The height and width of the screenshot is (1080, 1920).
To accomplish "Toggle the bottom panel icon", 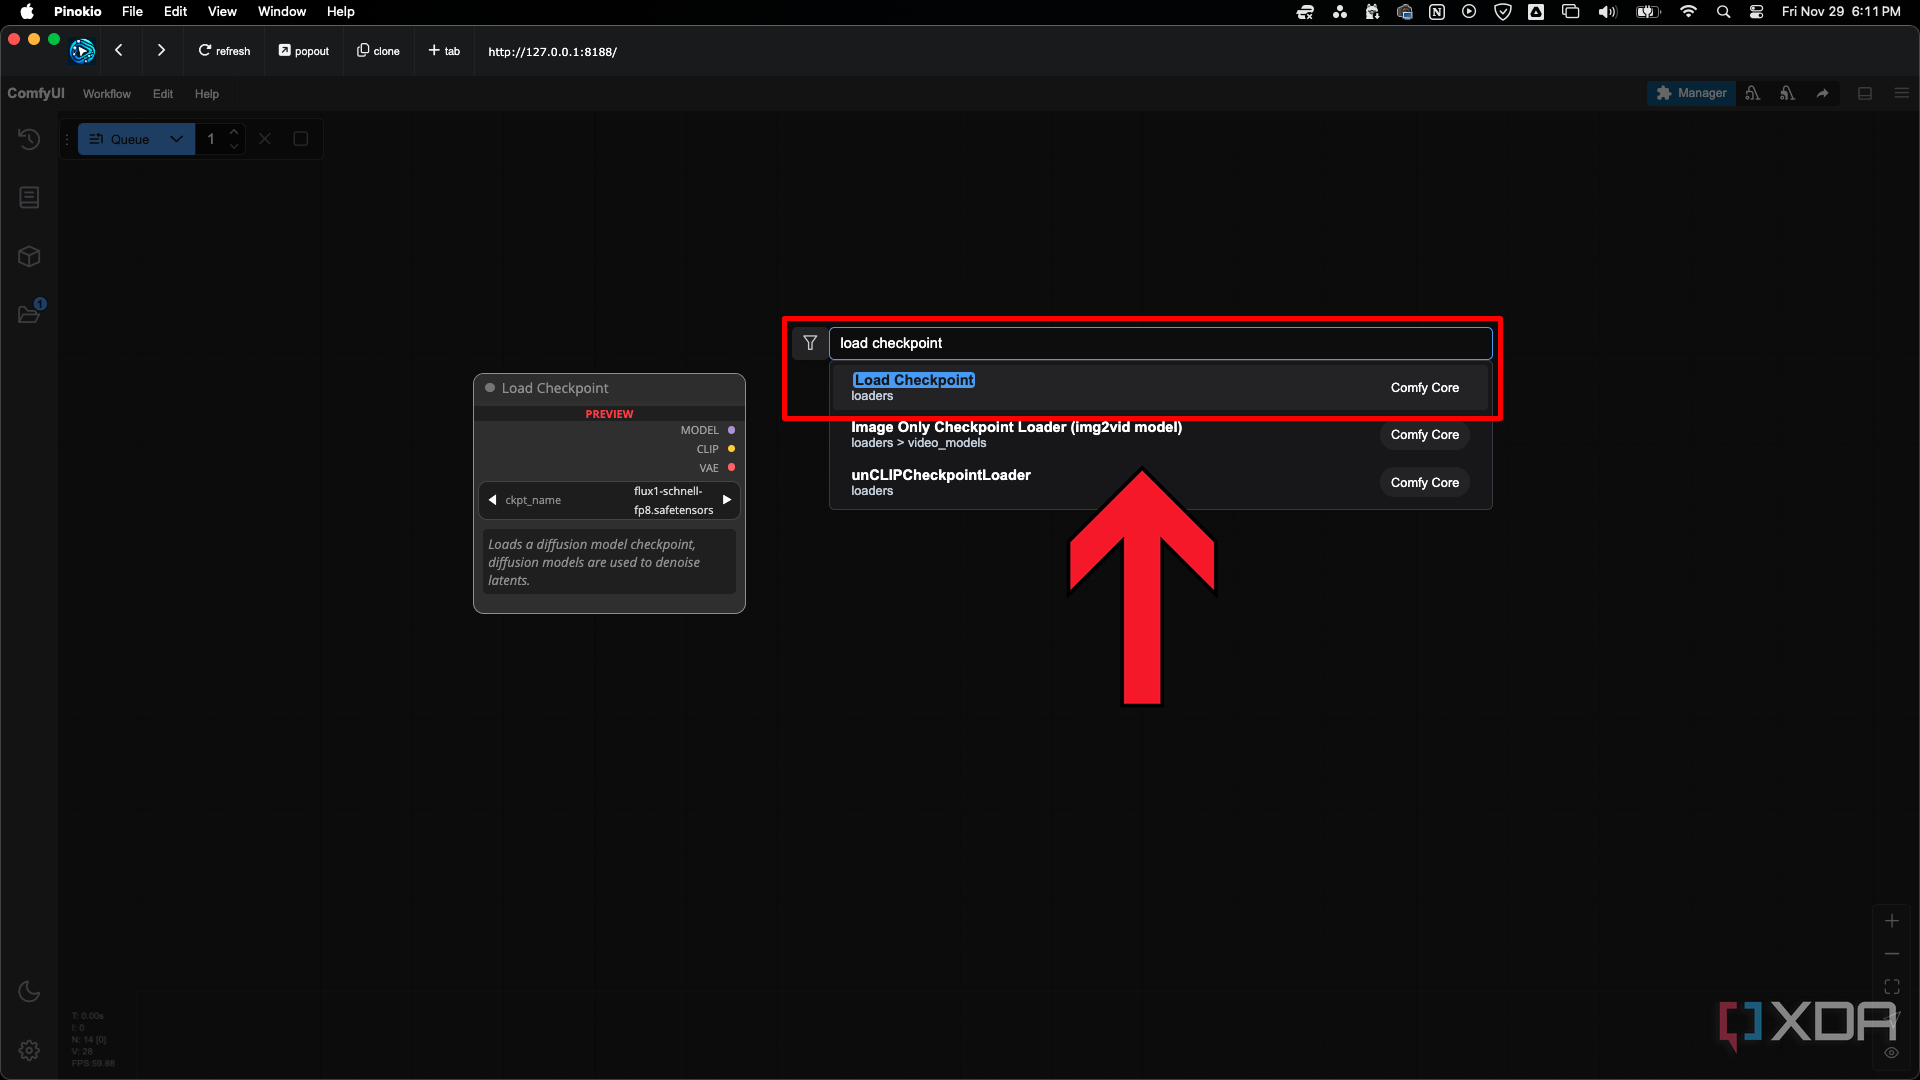I will 1865,93.
